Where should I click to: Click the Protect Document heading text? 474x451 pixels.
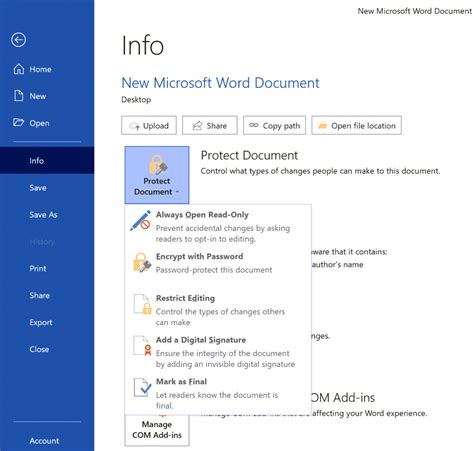point(249,155)
